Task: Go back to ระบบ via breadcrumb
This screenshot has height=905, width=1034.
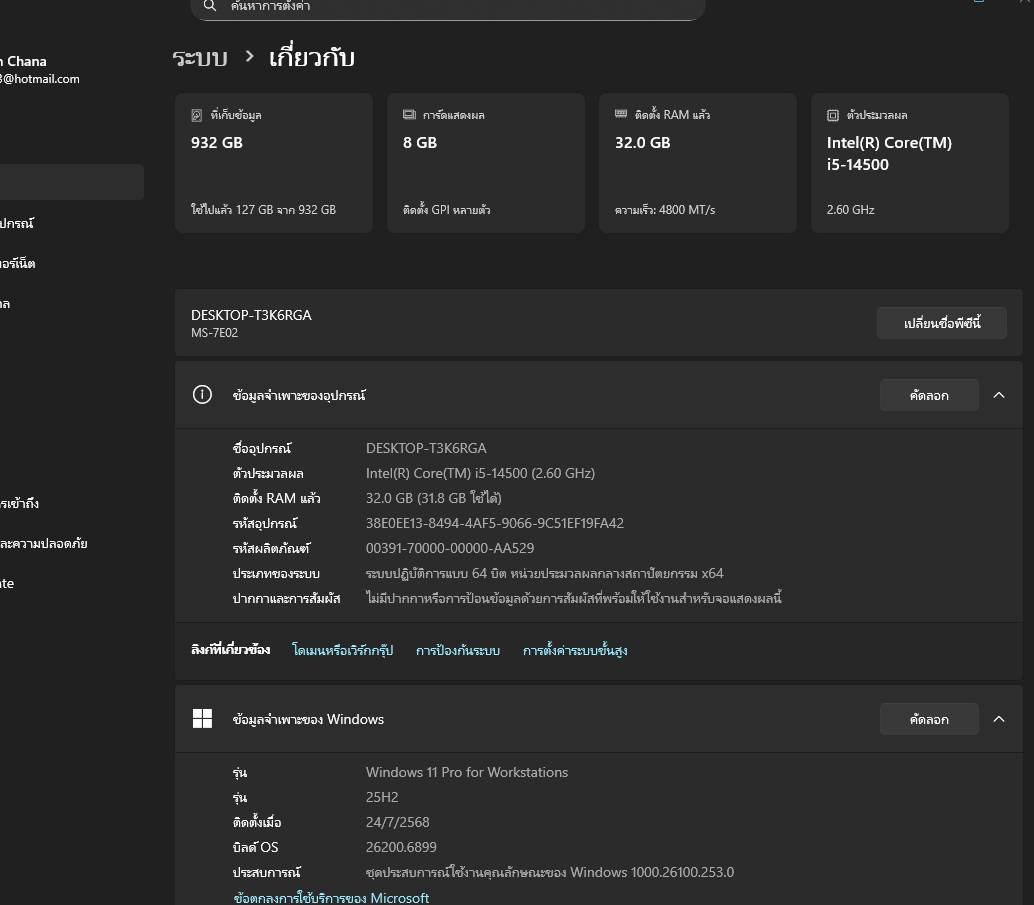Action: click(200, 57)
